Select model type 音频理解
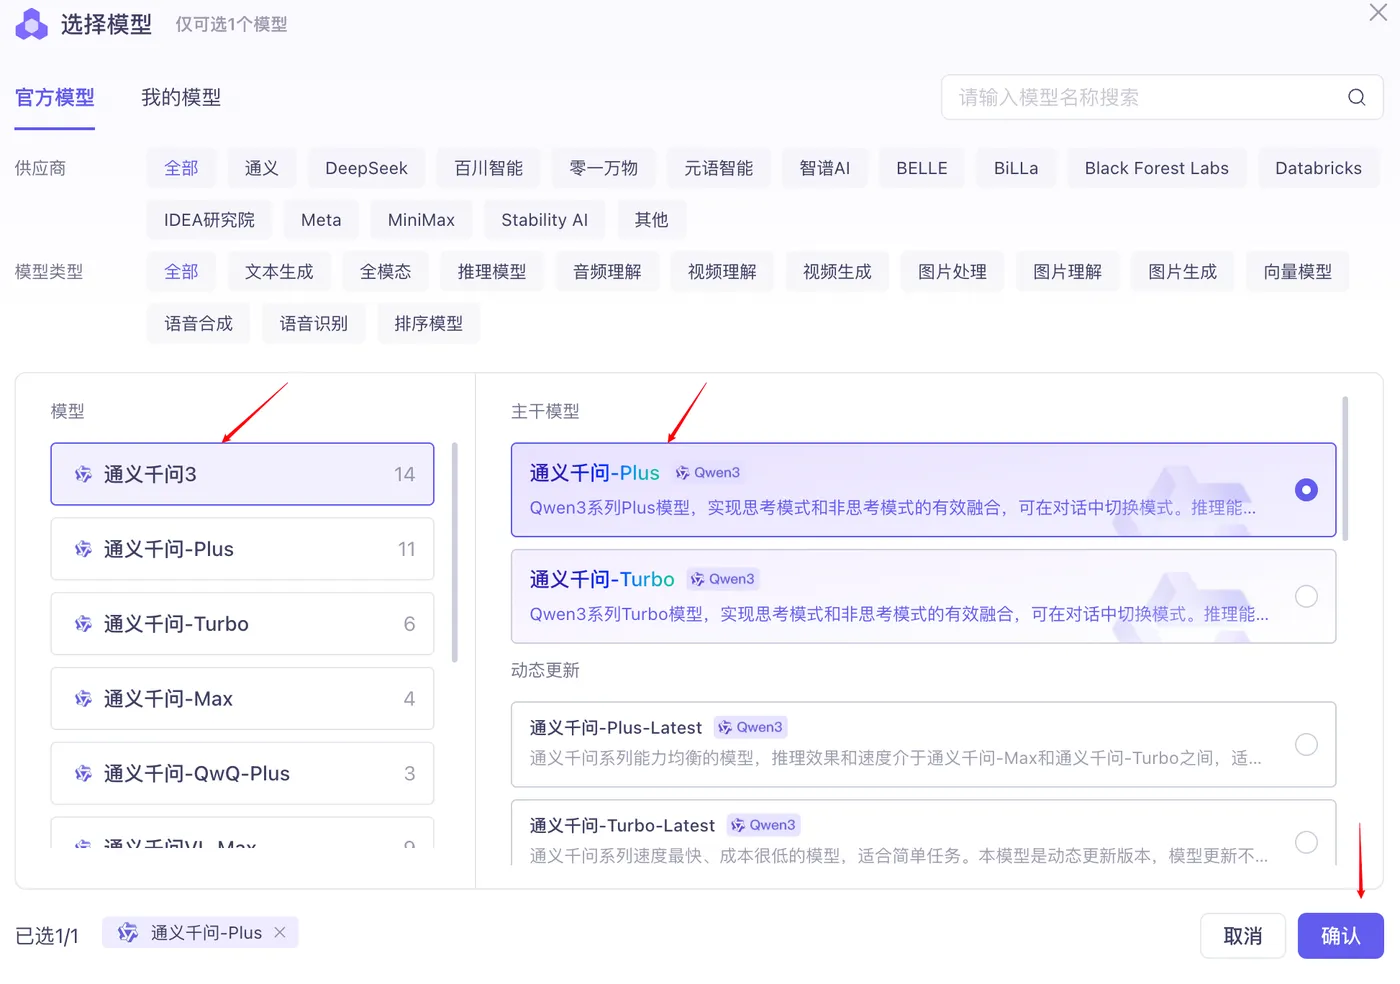 tap(607, 272)
